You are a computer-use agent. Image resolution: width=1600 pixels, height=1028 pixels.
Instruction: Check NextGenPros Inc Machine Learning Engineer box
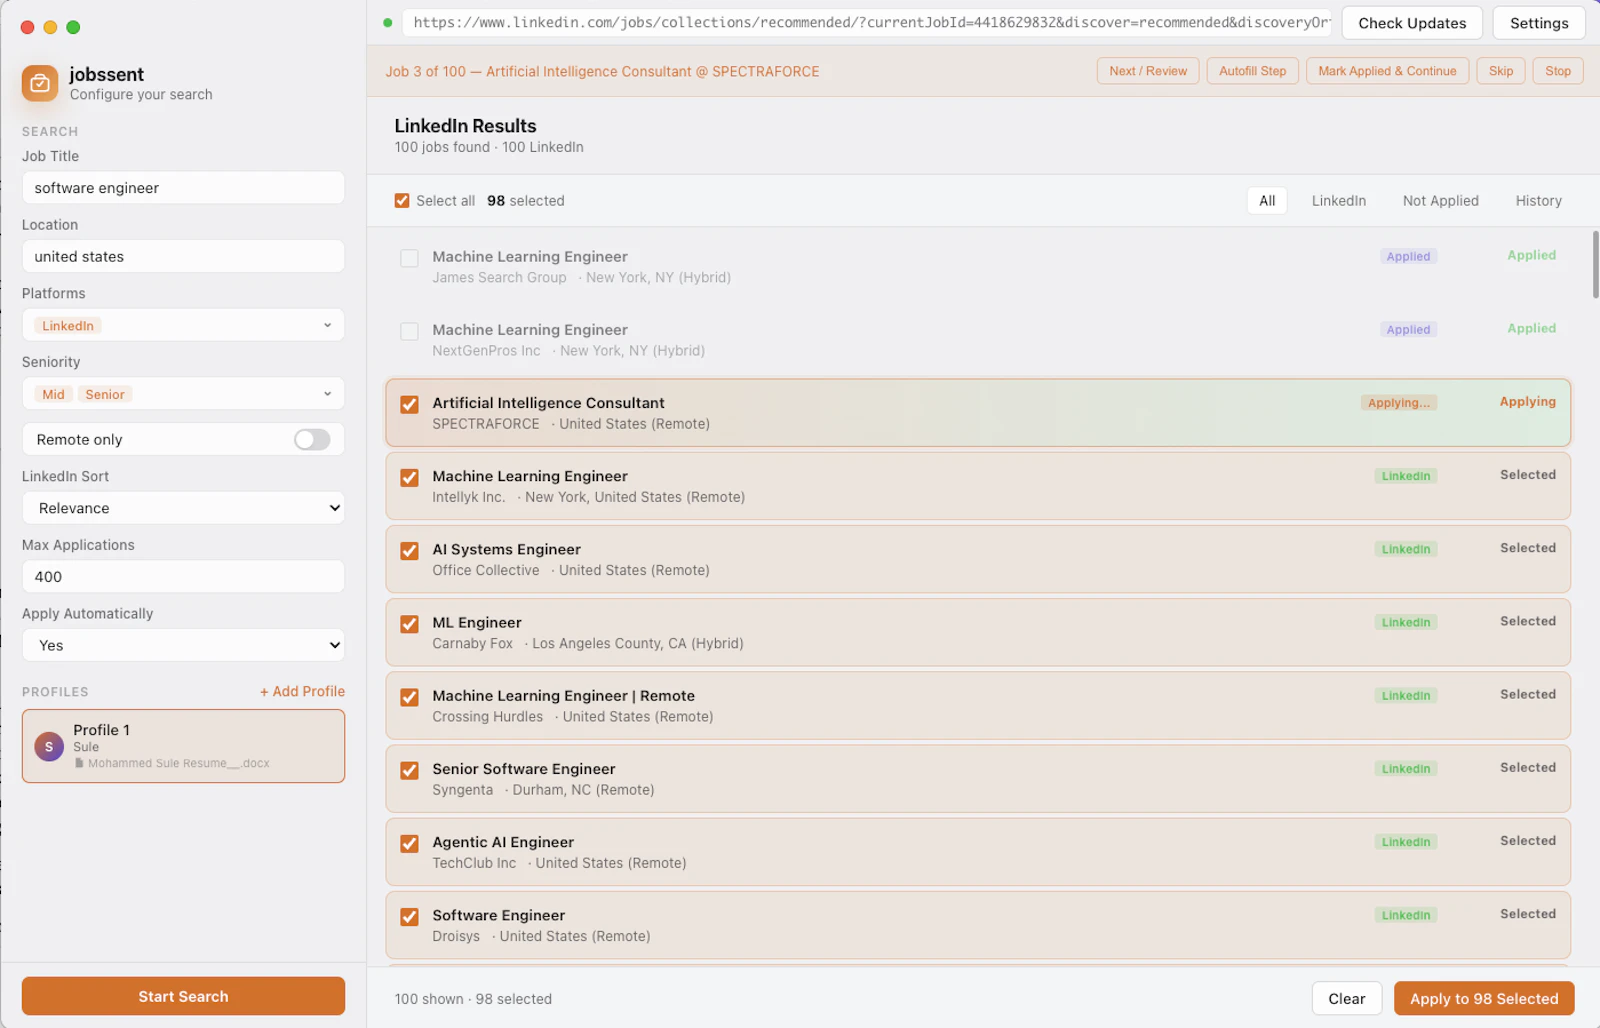click(409, 331)
